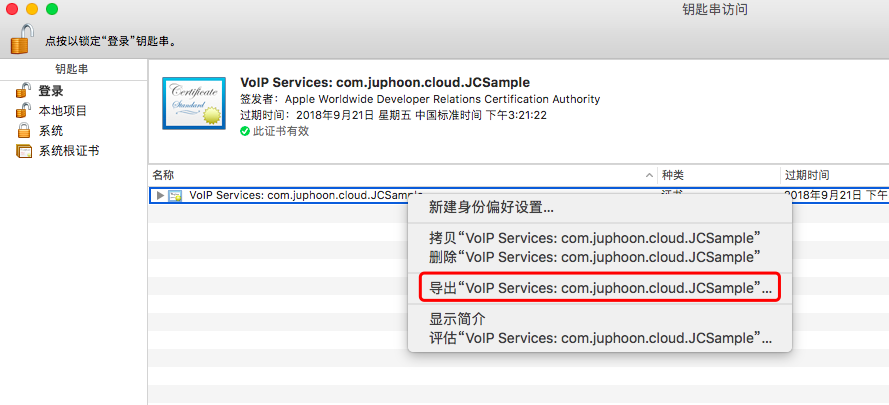889x405 pixels.
Task: Click the 此证书有效 status text
Action: pyautogui.click(x=281, y=132)
